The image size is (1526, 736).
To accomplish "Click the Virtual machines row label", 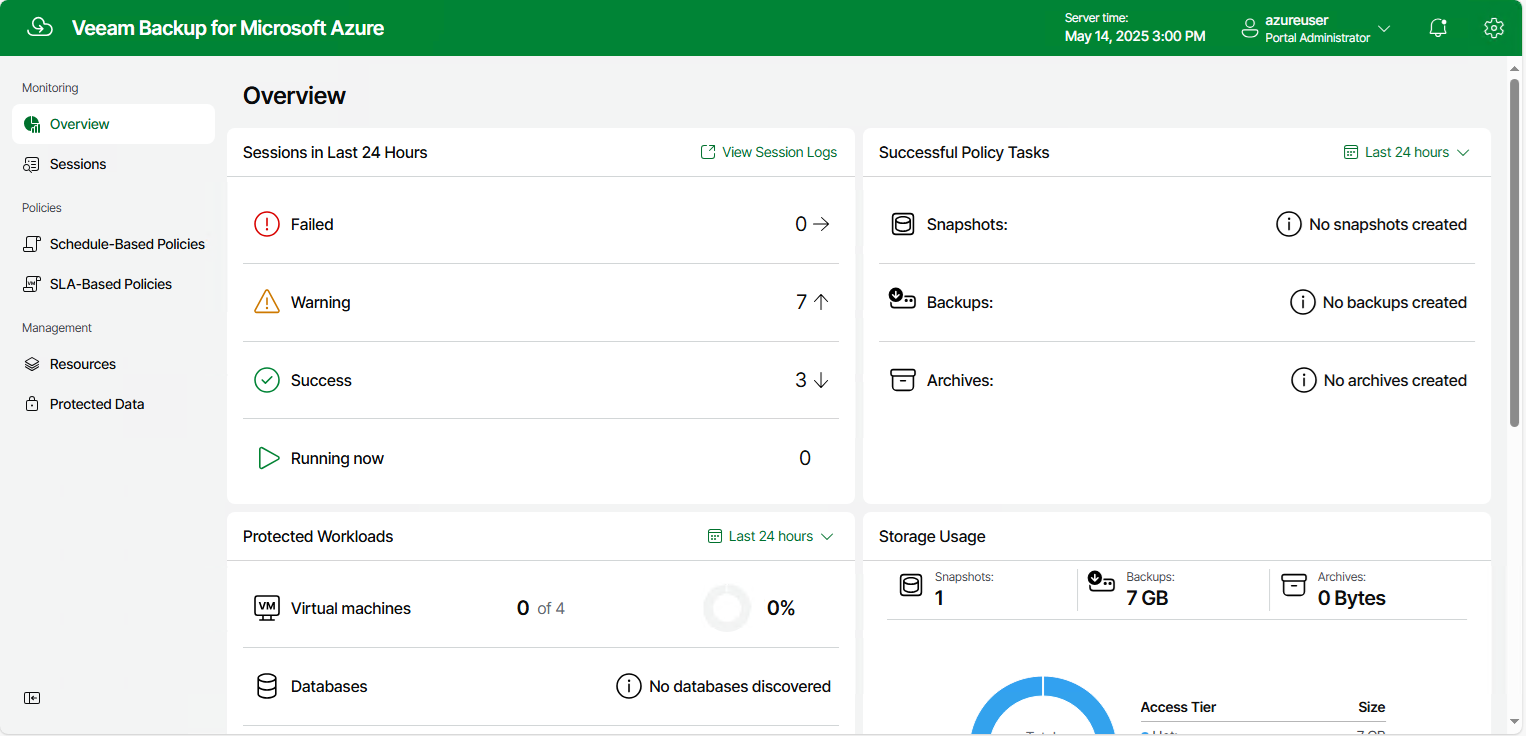I will [x=351, y=608].
